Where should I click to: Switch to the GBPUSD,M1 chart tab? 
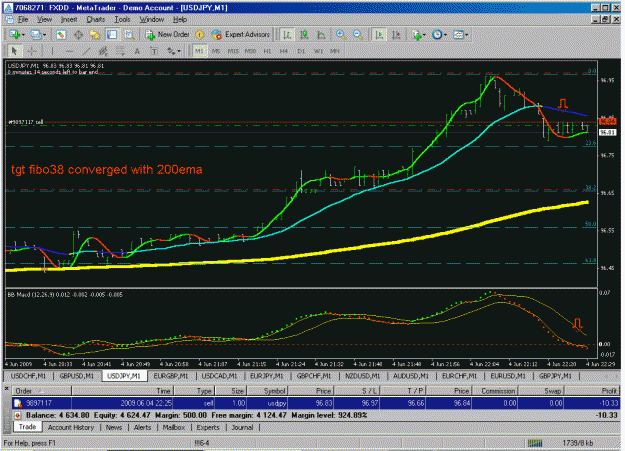pos(77,376)
